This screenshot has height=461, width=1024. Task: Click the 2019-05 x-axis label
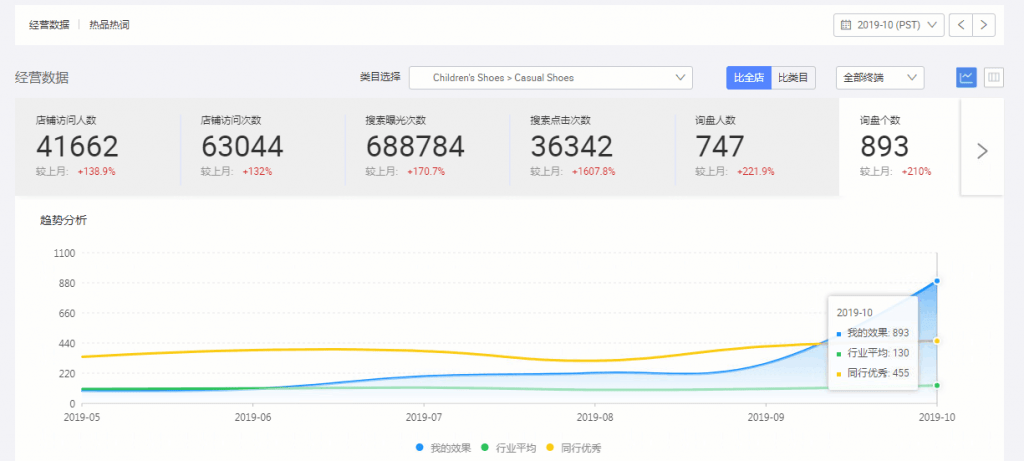click(82, 416)
